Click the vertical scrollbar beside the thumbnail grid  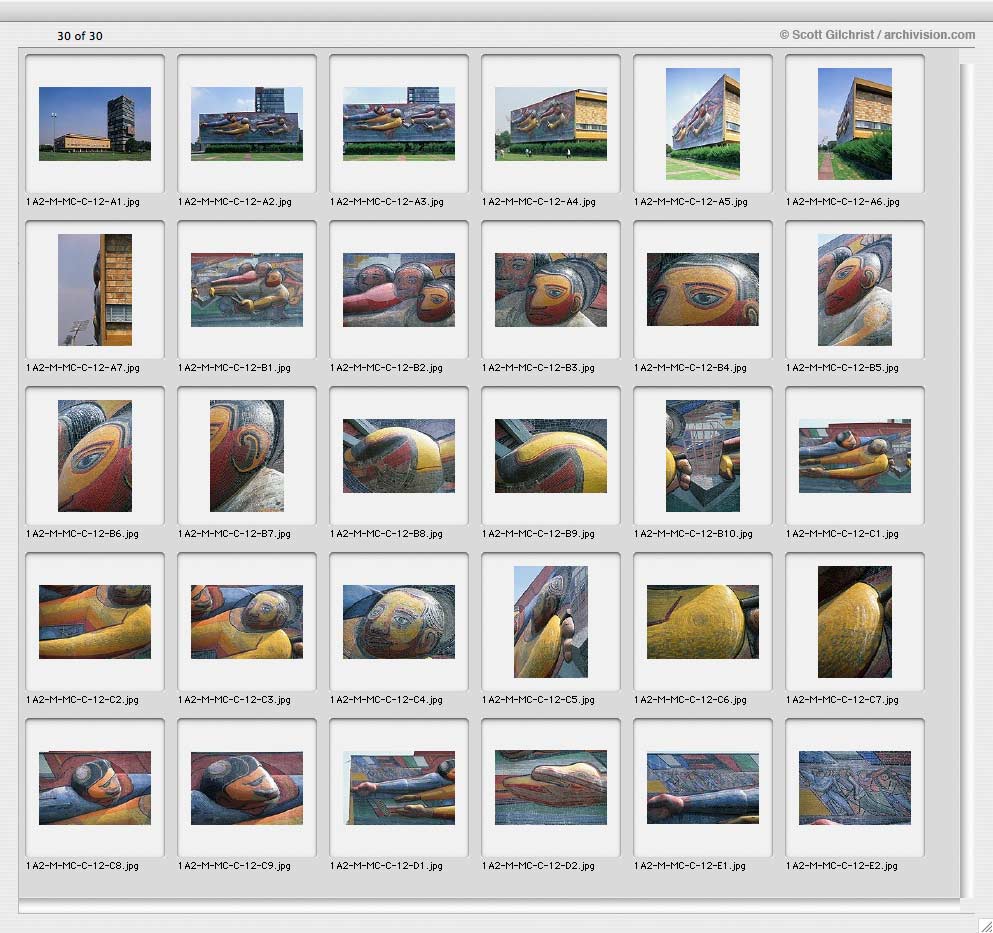point(966,480)
